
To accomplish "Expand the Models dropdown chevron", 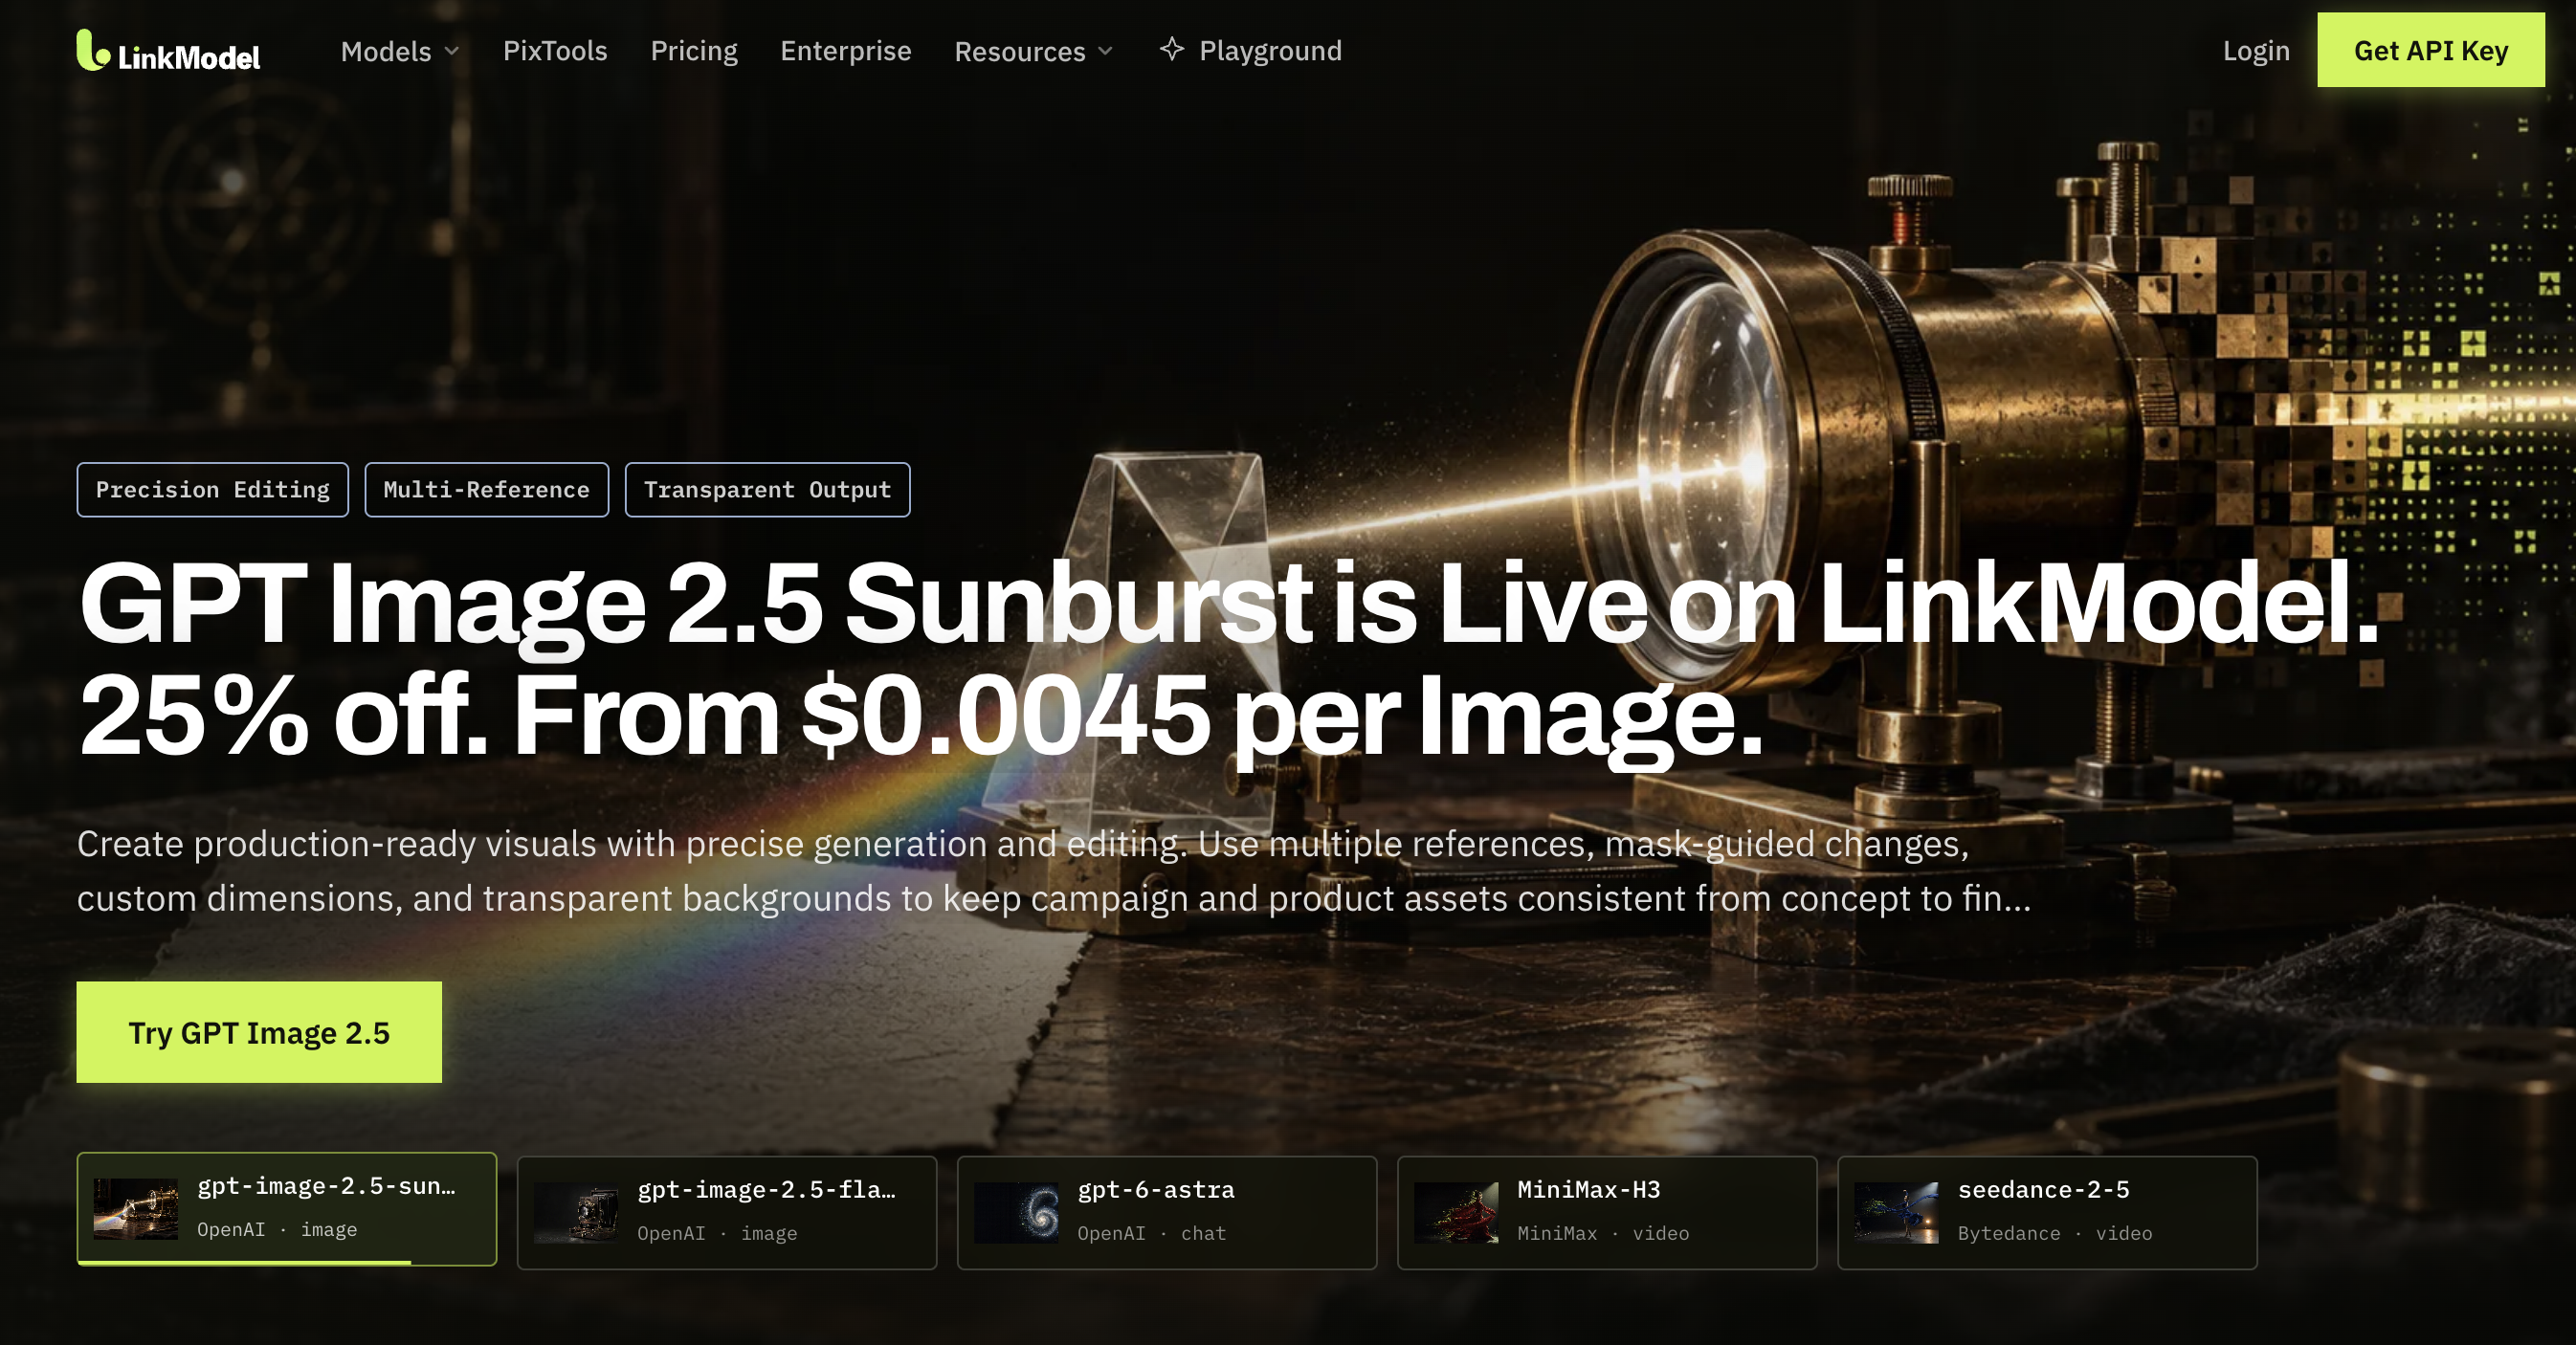I will coord(452,51).
